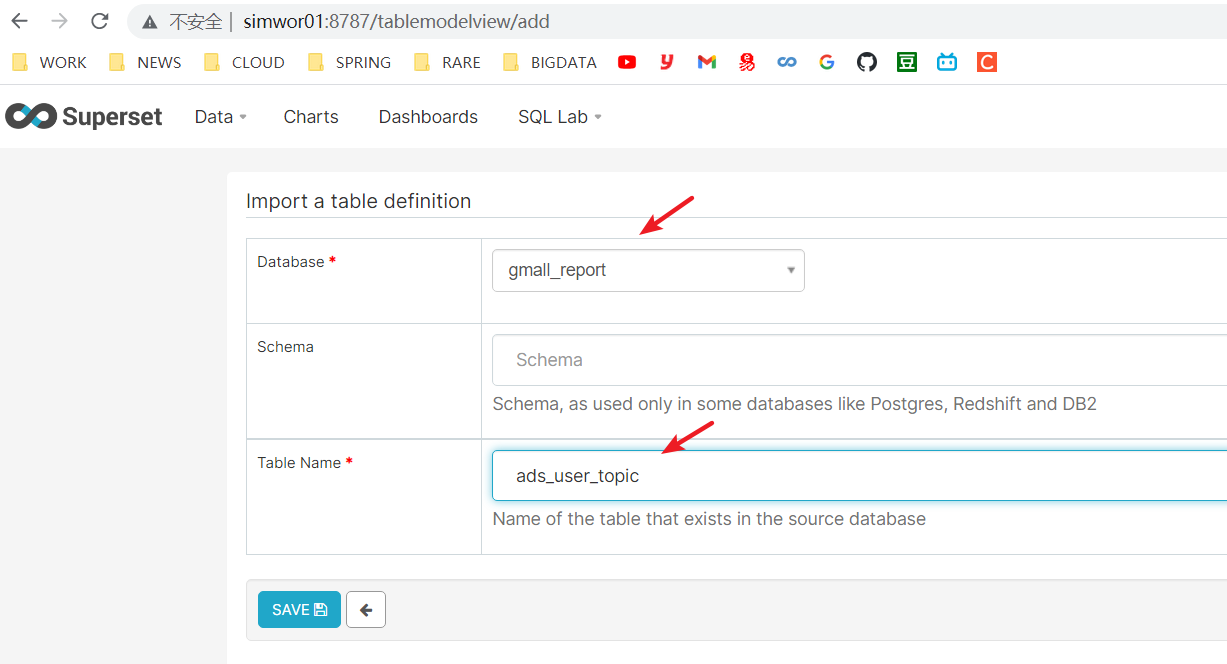Viewport: 1227px width, 664px height.
Task: Open the SPRING bookmarks folder
Action: click(x=349, y=62)
